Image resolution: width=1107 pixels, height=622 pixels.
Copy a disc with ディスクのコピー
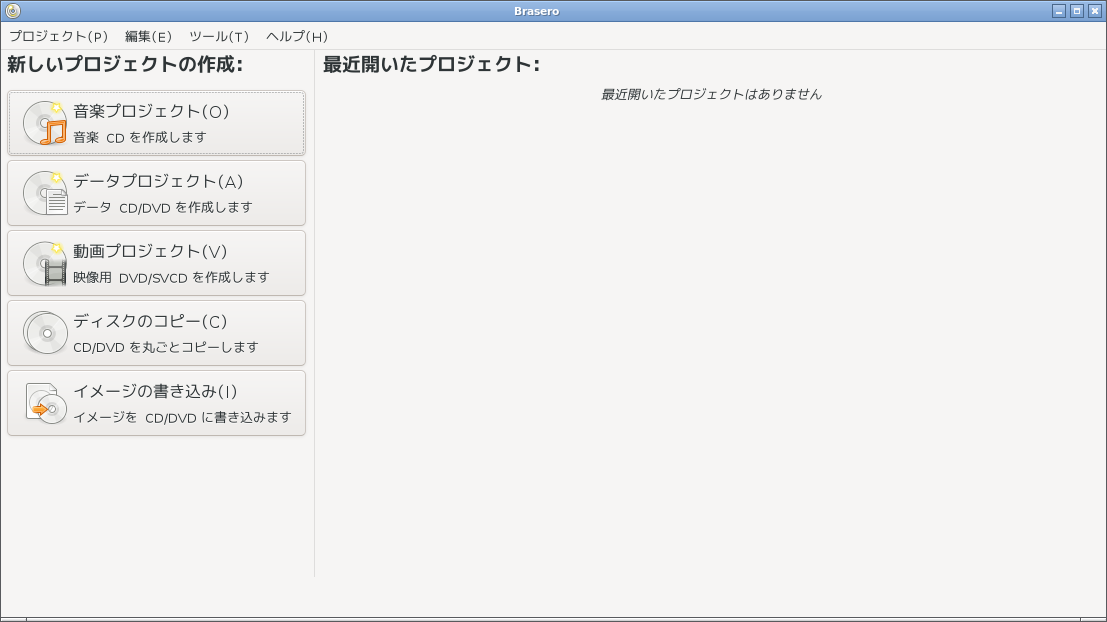156,332
